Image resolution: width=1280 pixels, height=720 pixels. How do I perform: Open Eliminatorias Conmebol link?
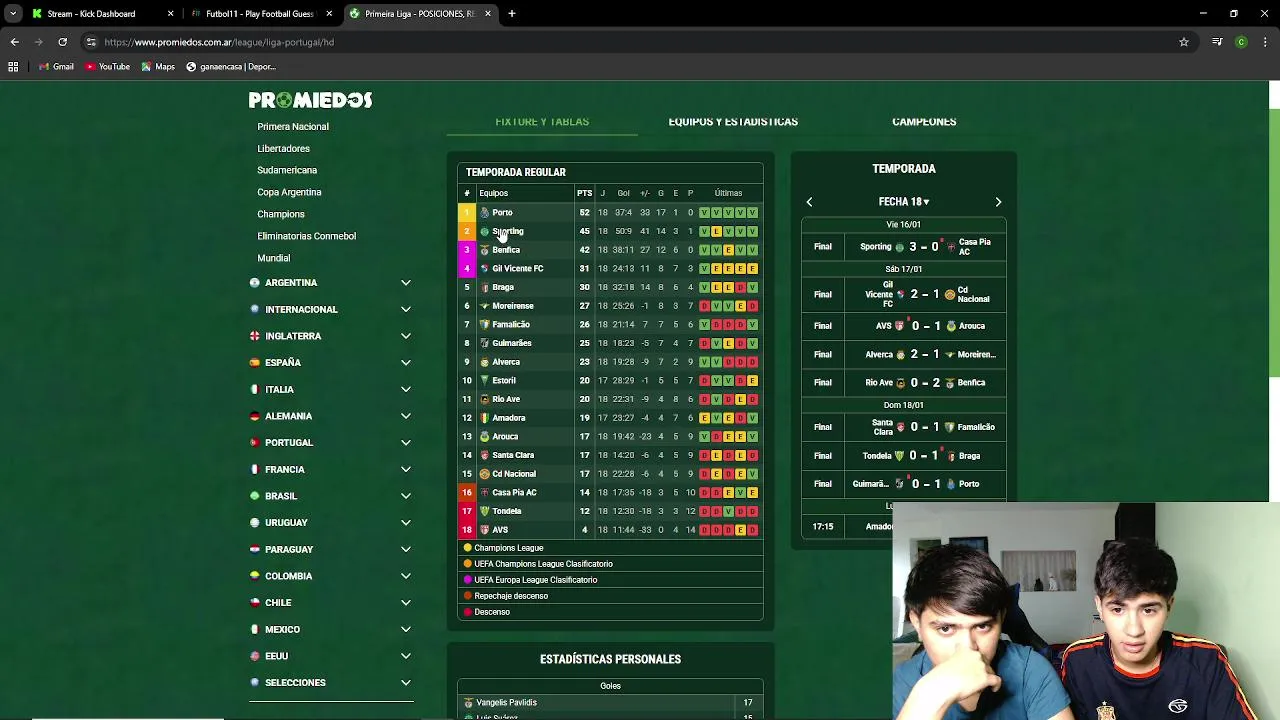coord(306,236)
